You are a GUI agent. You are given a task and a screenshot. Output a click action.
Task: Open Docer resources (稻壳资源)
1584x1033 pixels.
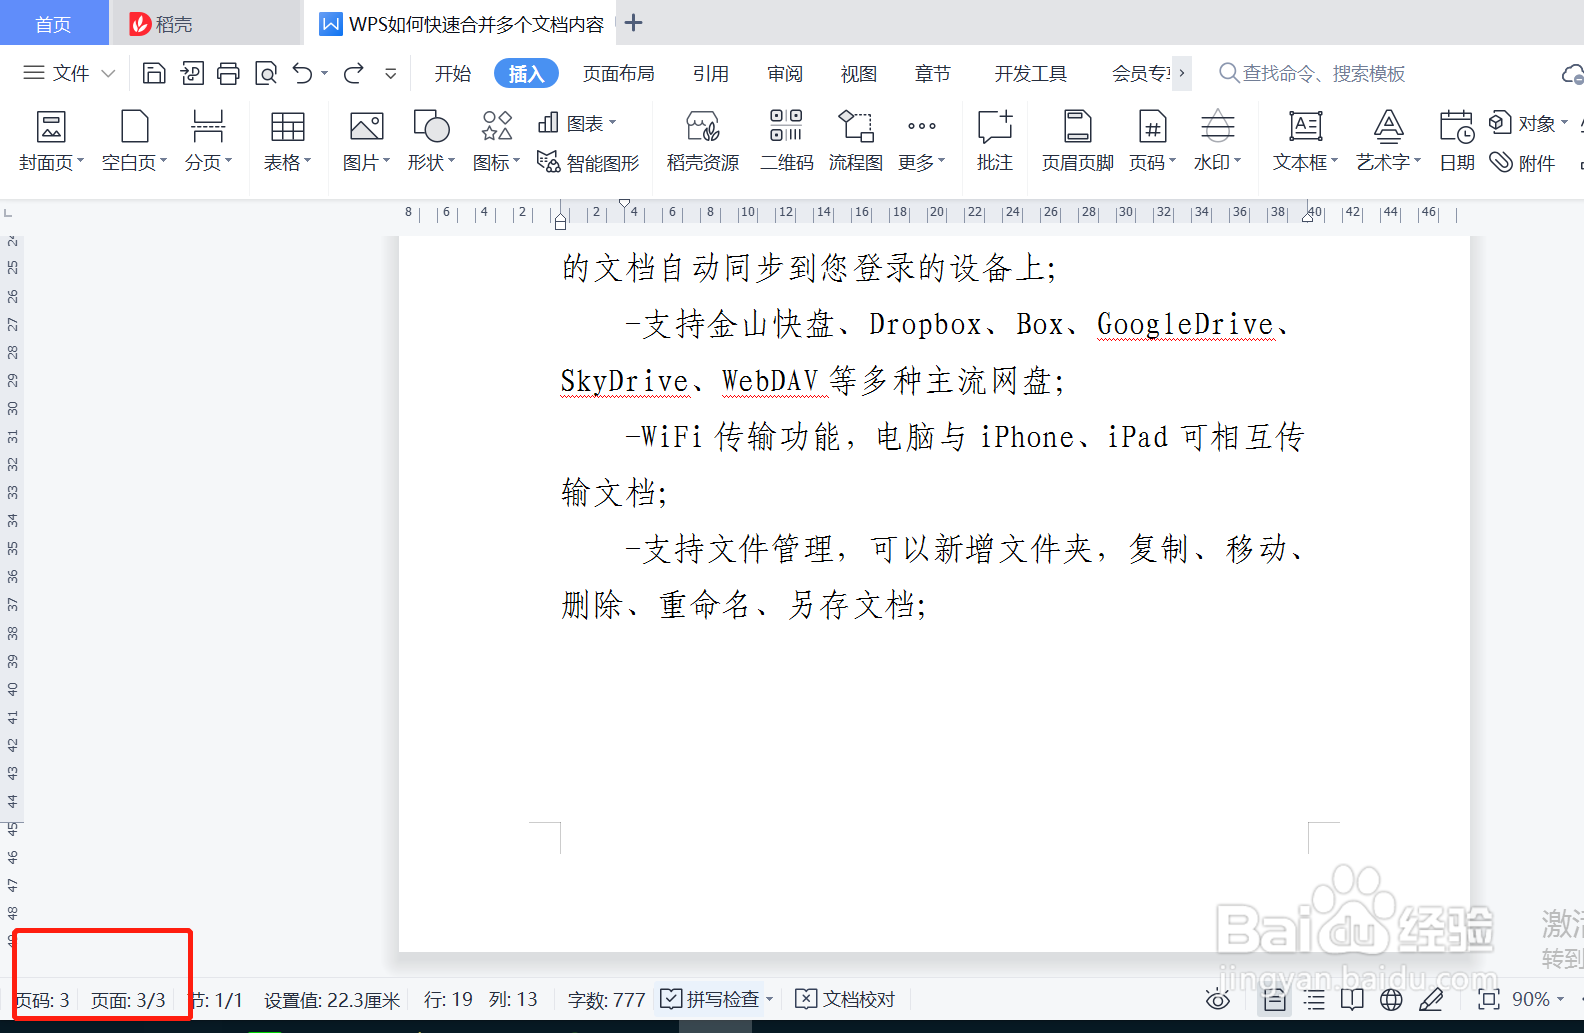click(x=703, y=141)
